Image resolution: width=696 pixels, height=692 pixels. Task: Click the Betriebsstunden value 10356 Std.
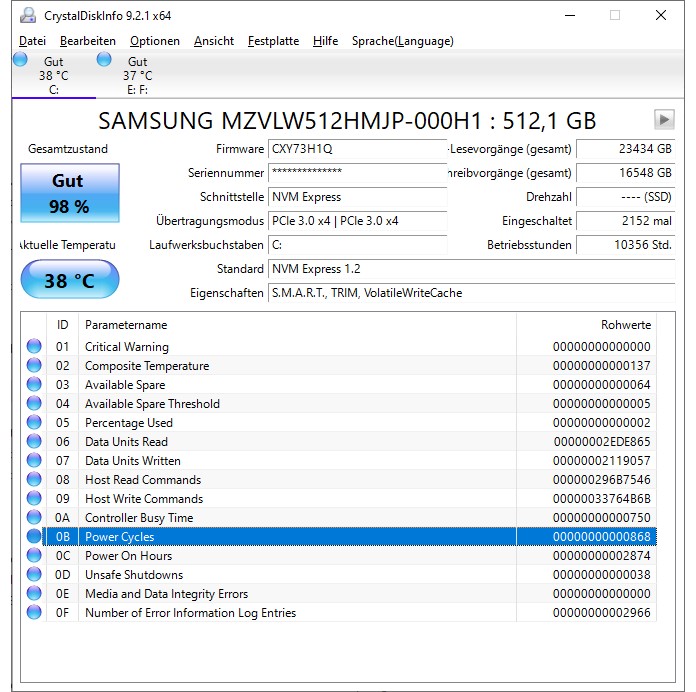coord(625,245)
